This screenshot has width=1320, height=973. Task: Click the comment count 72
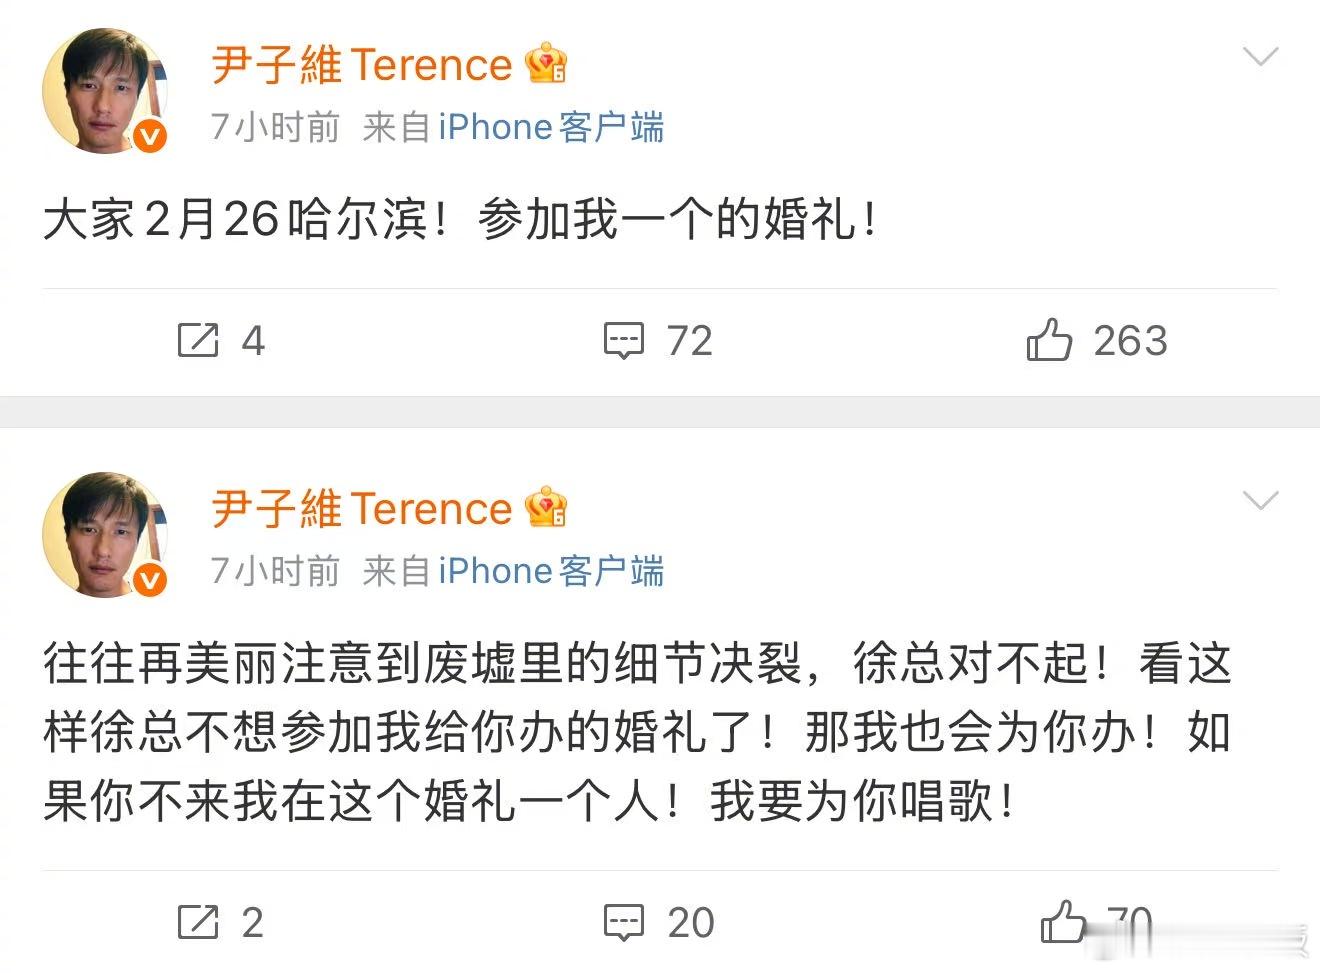pos(688,341)
